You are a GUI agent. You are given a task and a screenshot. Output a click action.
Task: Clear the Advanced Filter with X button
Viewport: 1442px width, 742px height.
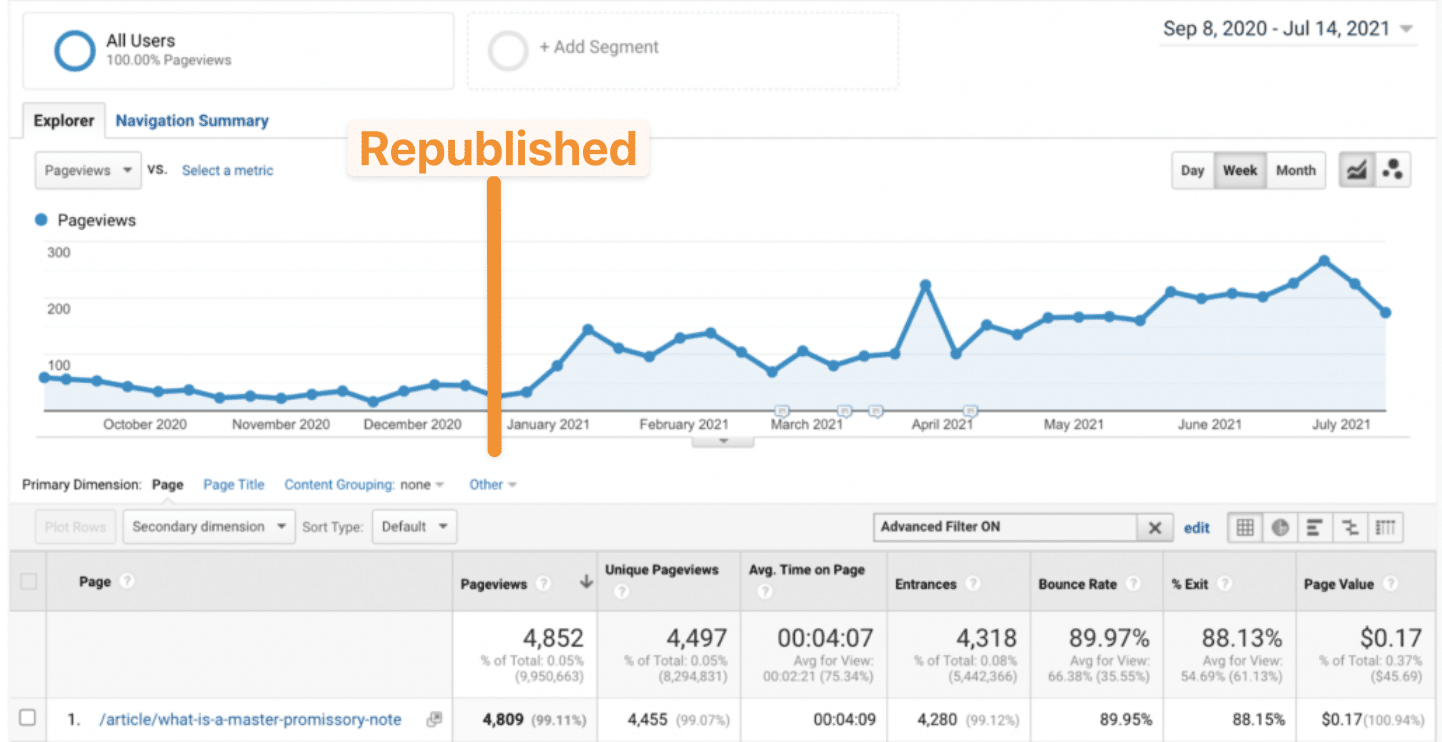[1154, 528]
